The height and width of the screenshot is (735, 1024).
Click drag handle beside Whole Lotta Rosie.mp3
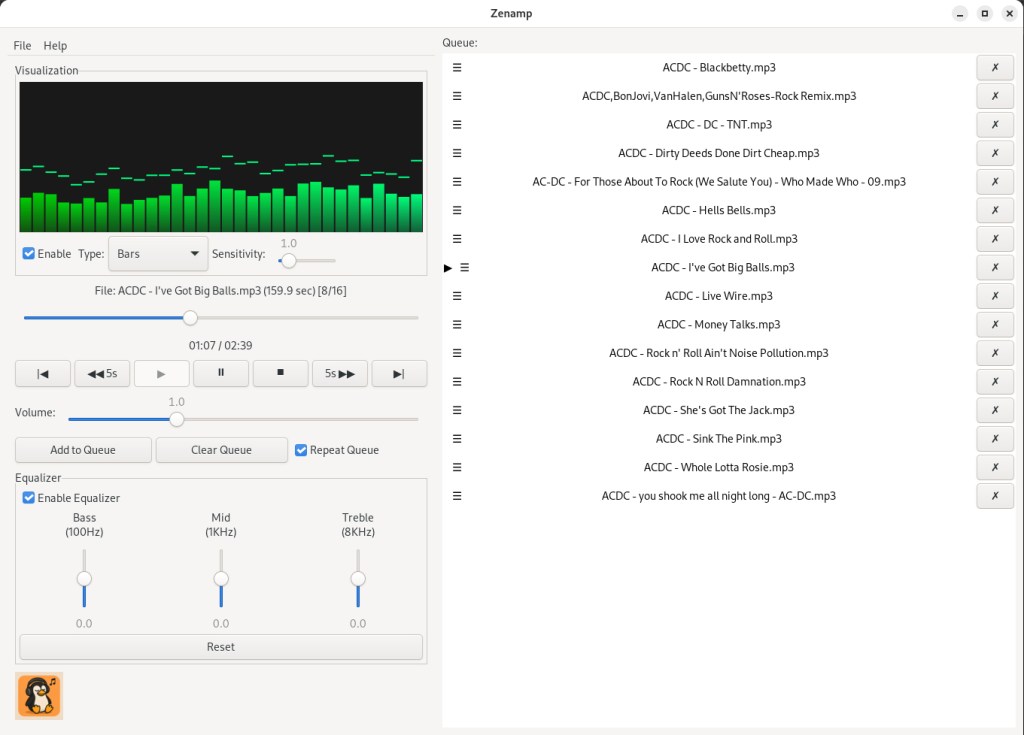457,467
